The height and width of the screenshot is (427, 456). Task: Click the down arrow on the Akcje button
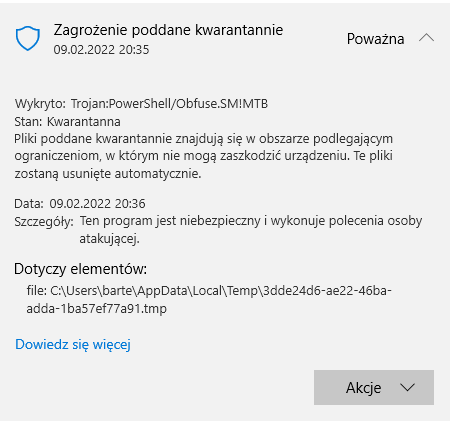[x=407, y=388]
